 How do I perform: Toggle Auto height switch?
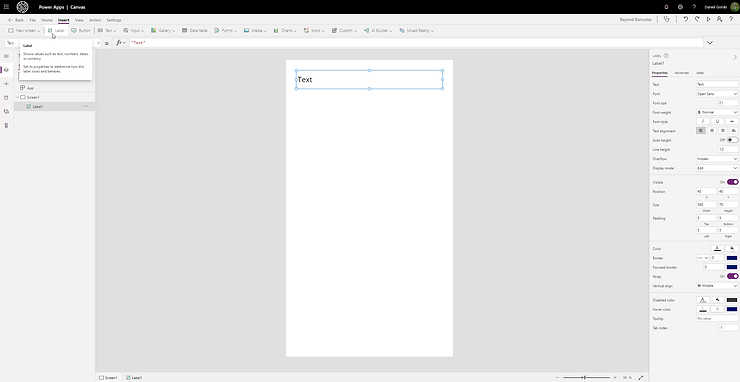tap(732, 140)
